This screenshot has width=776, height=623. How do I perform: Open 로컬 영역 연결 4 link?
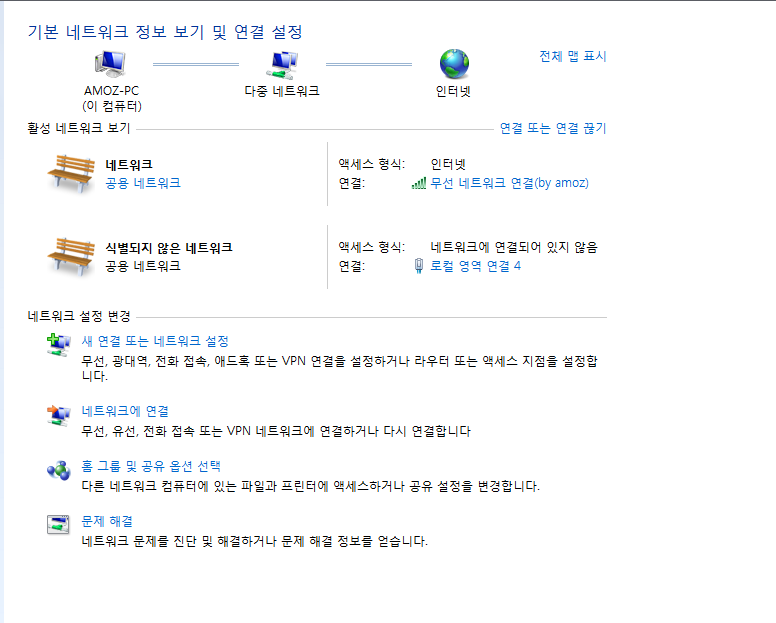[x=476, y=266]
